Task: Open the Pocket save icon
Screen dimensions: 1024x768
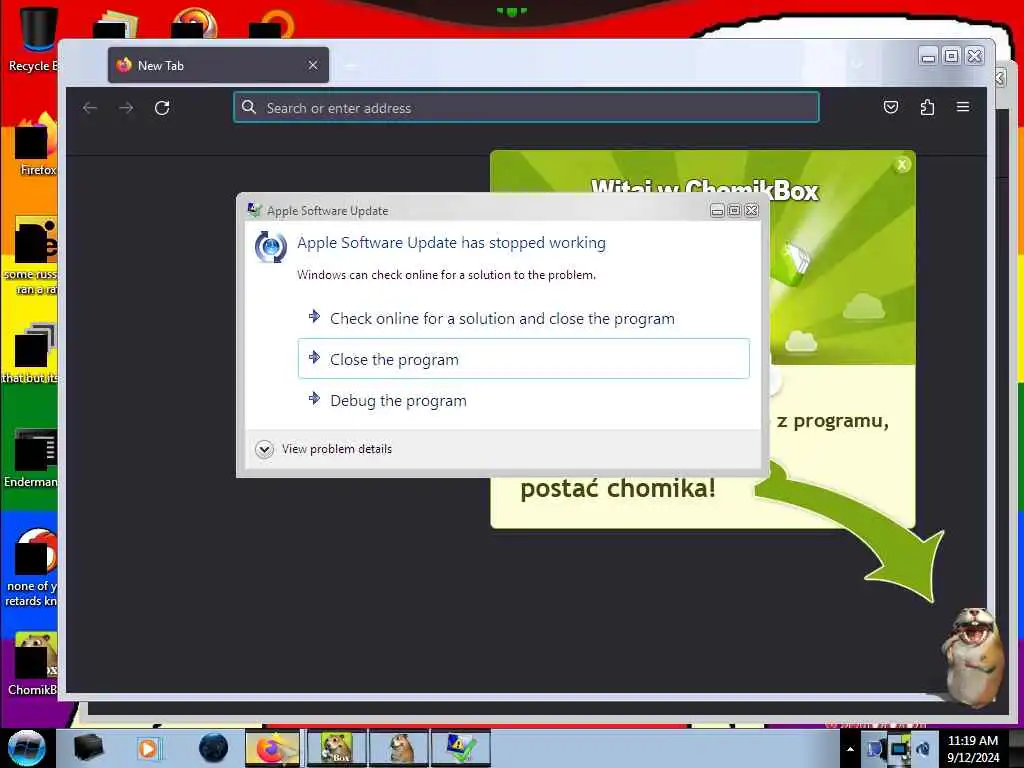Action: [891, 107]
